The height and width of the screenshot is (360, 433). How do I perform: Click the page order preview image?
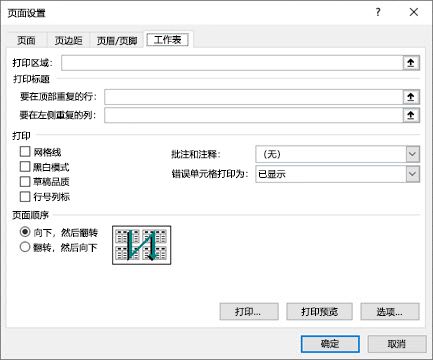142,245
